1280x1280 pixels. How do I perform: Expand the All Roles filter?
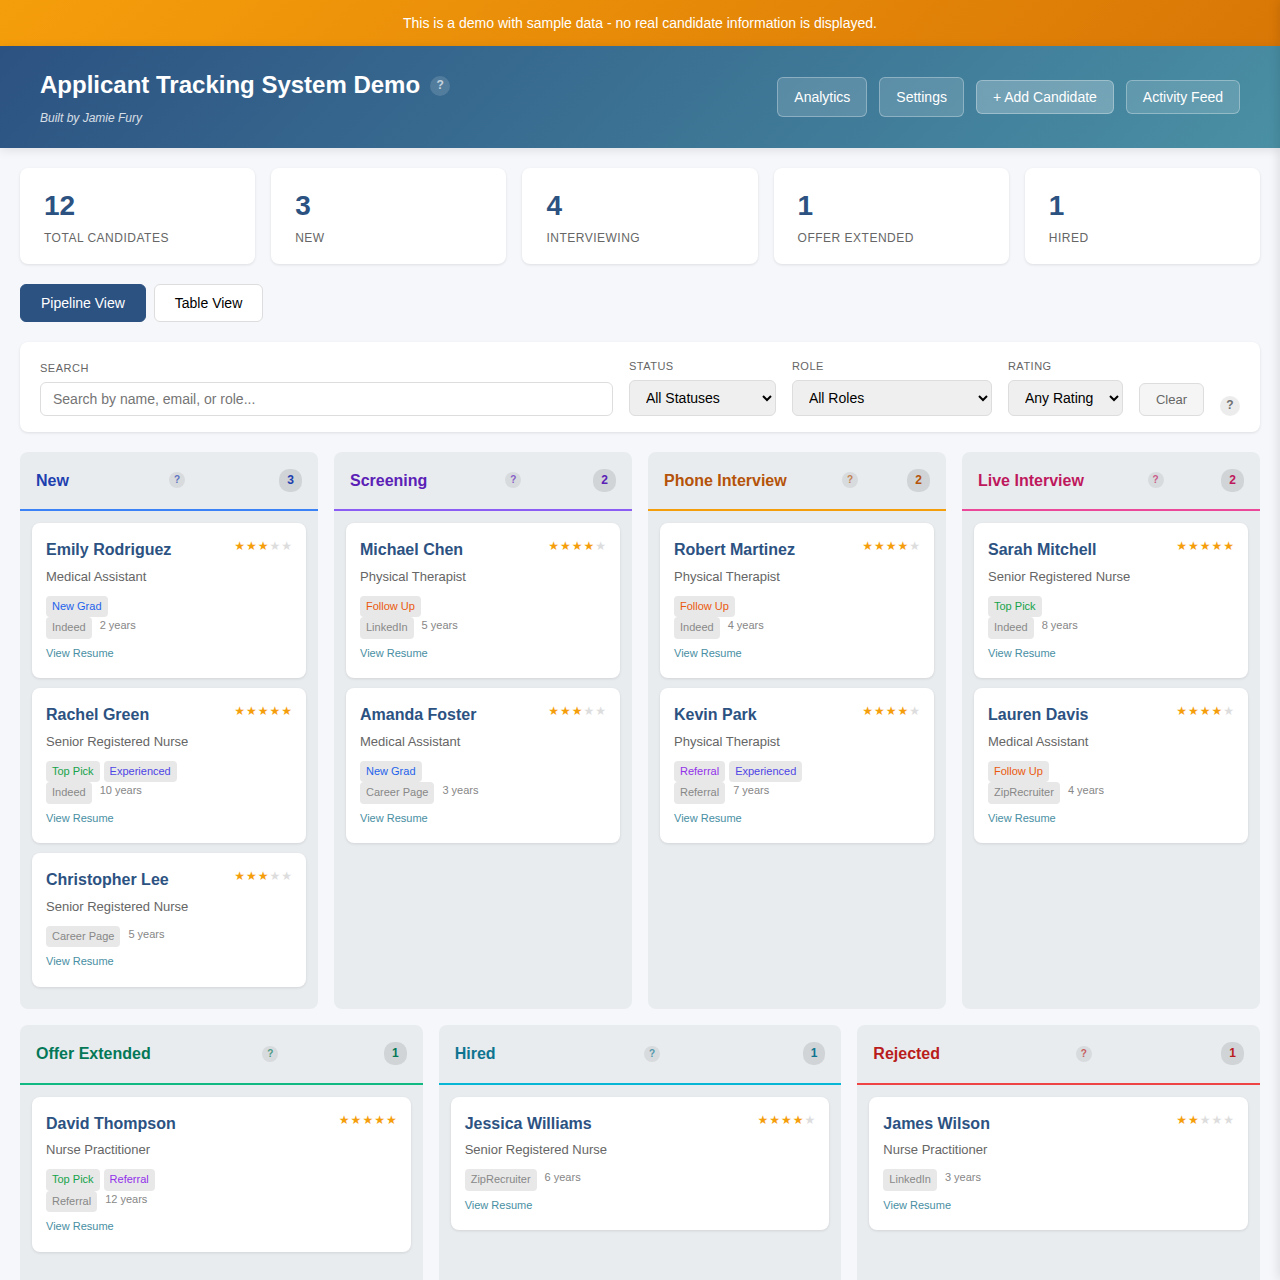[891, 398]
